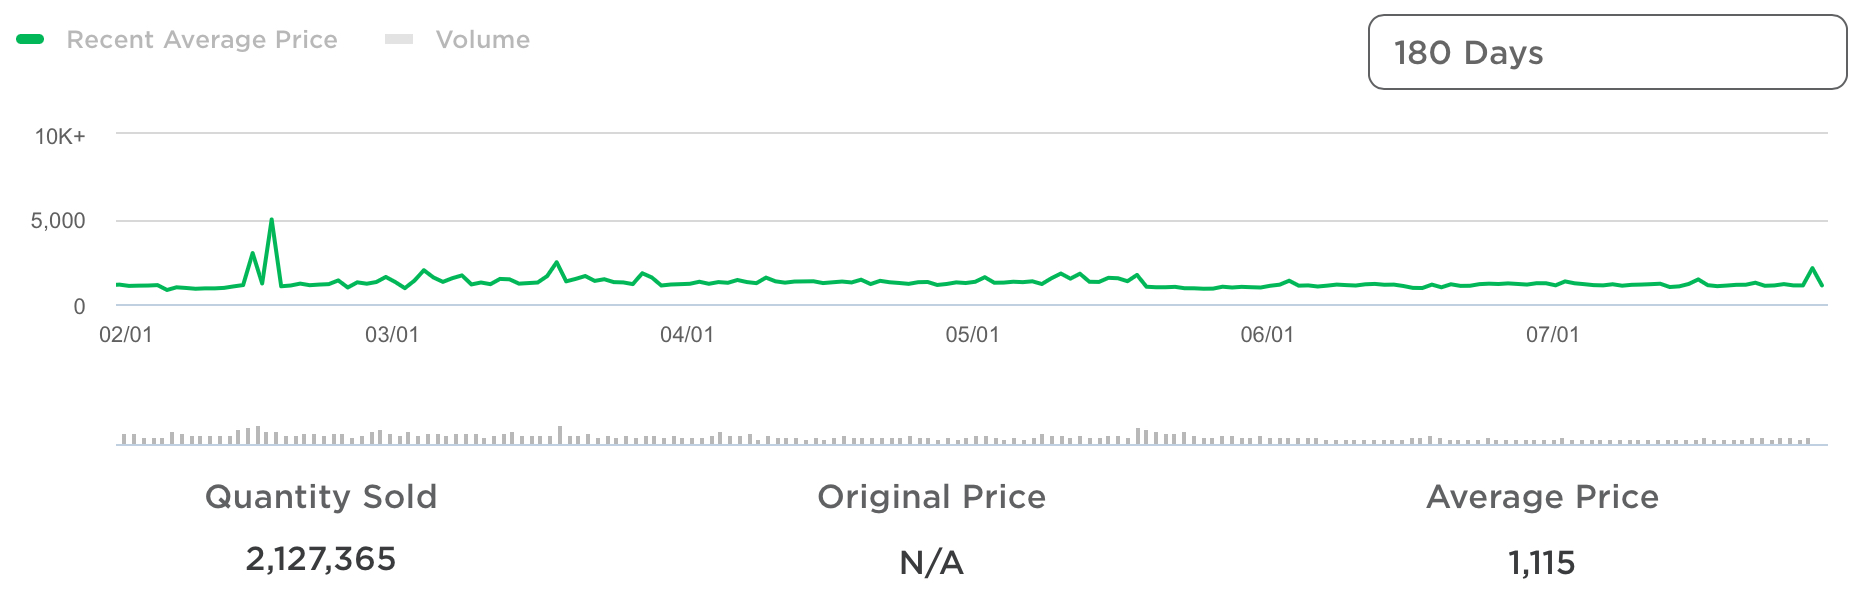Click the 06/01 date axis label
Screen dimensions: 1861x601
coord(1267,335)
